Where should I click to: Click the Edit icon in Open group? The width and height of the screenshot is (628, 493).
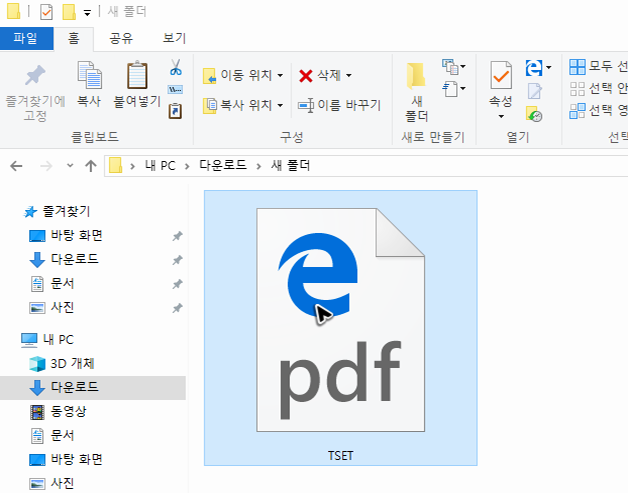tap(534, 91)
